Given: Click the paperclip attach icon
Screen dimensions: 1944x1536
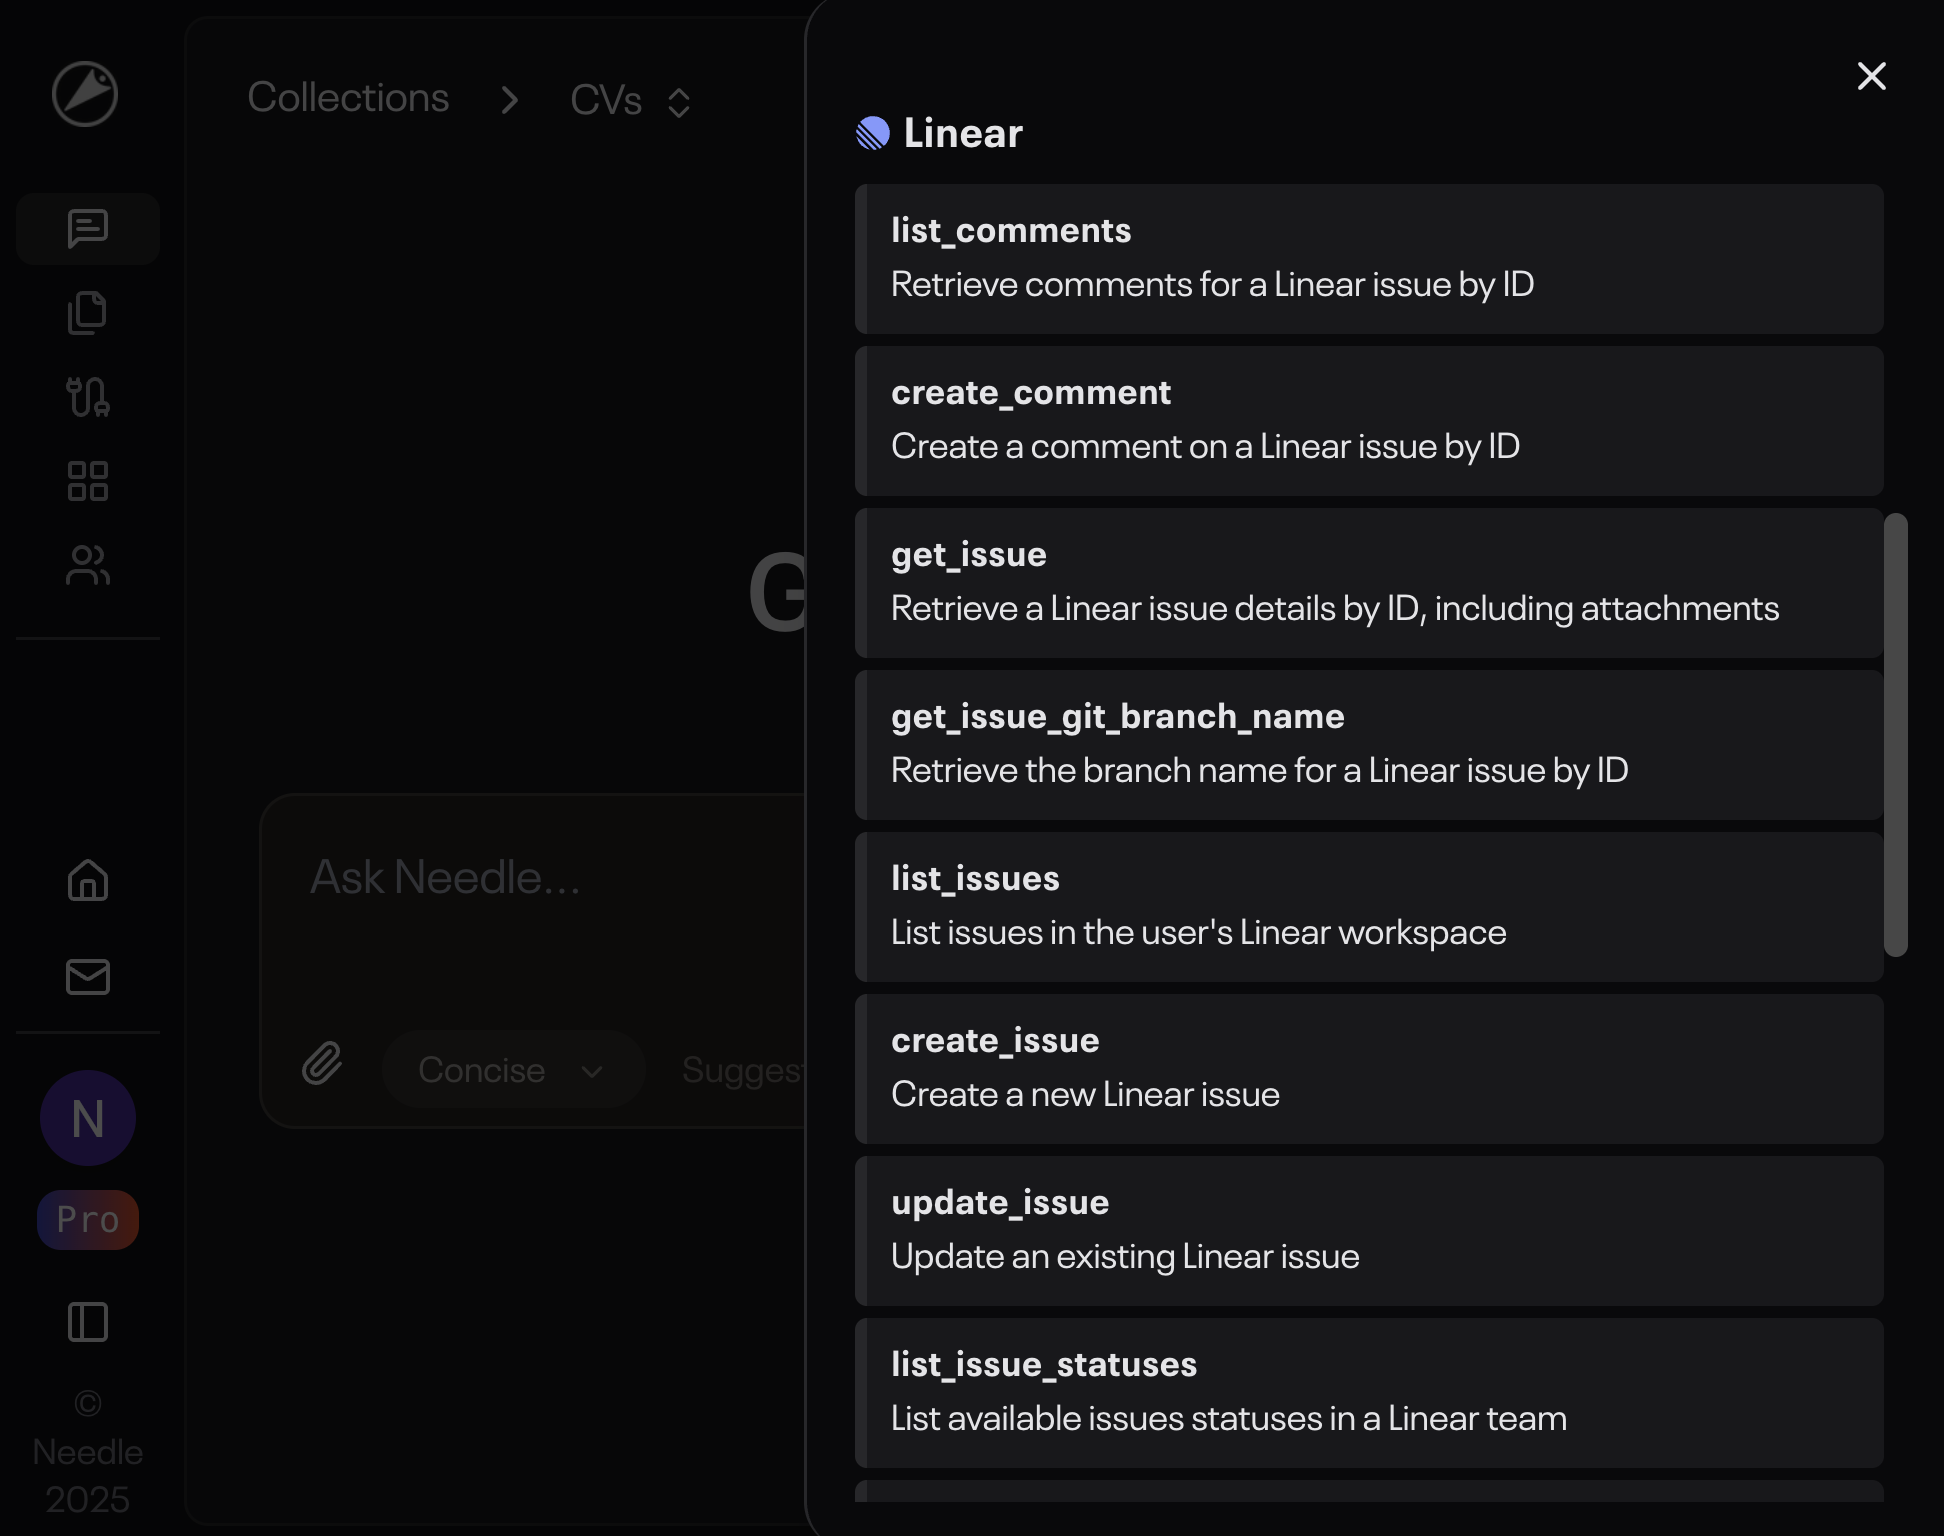Looking at the screenshot, I should [x=322, y=1063].
